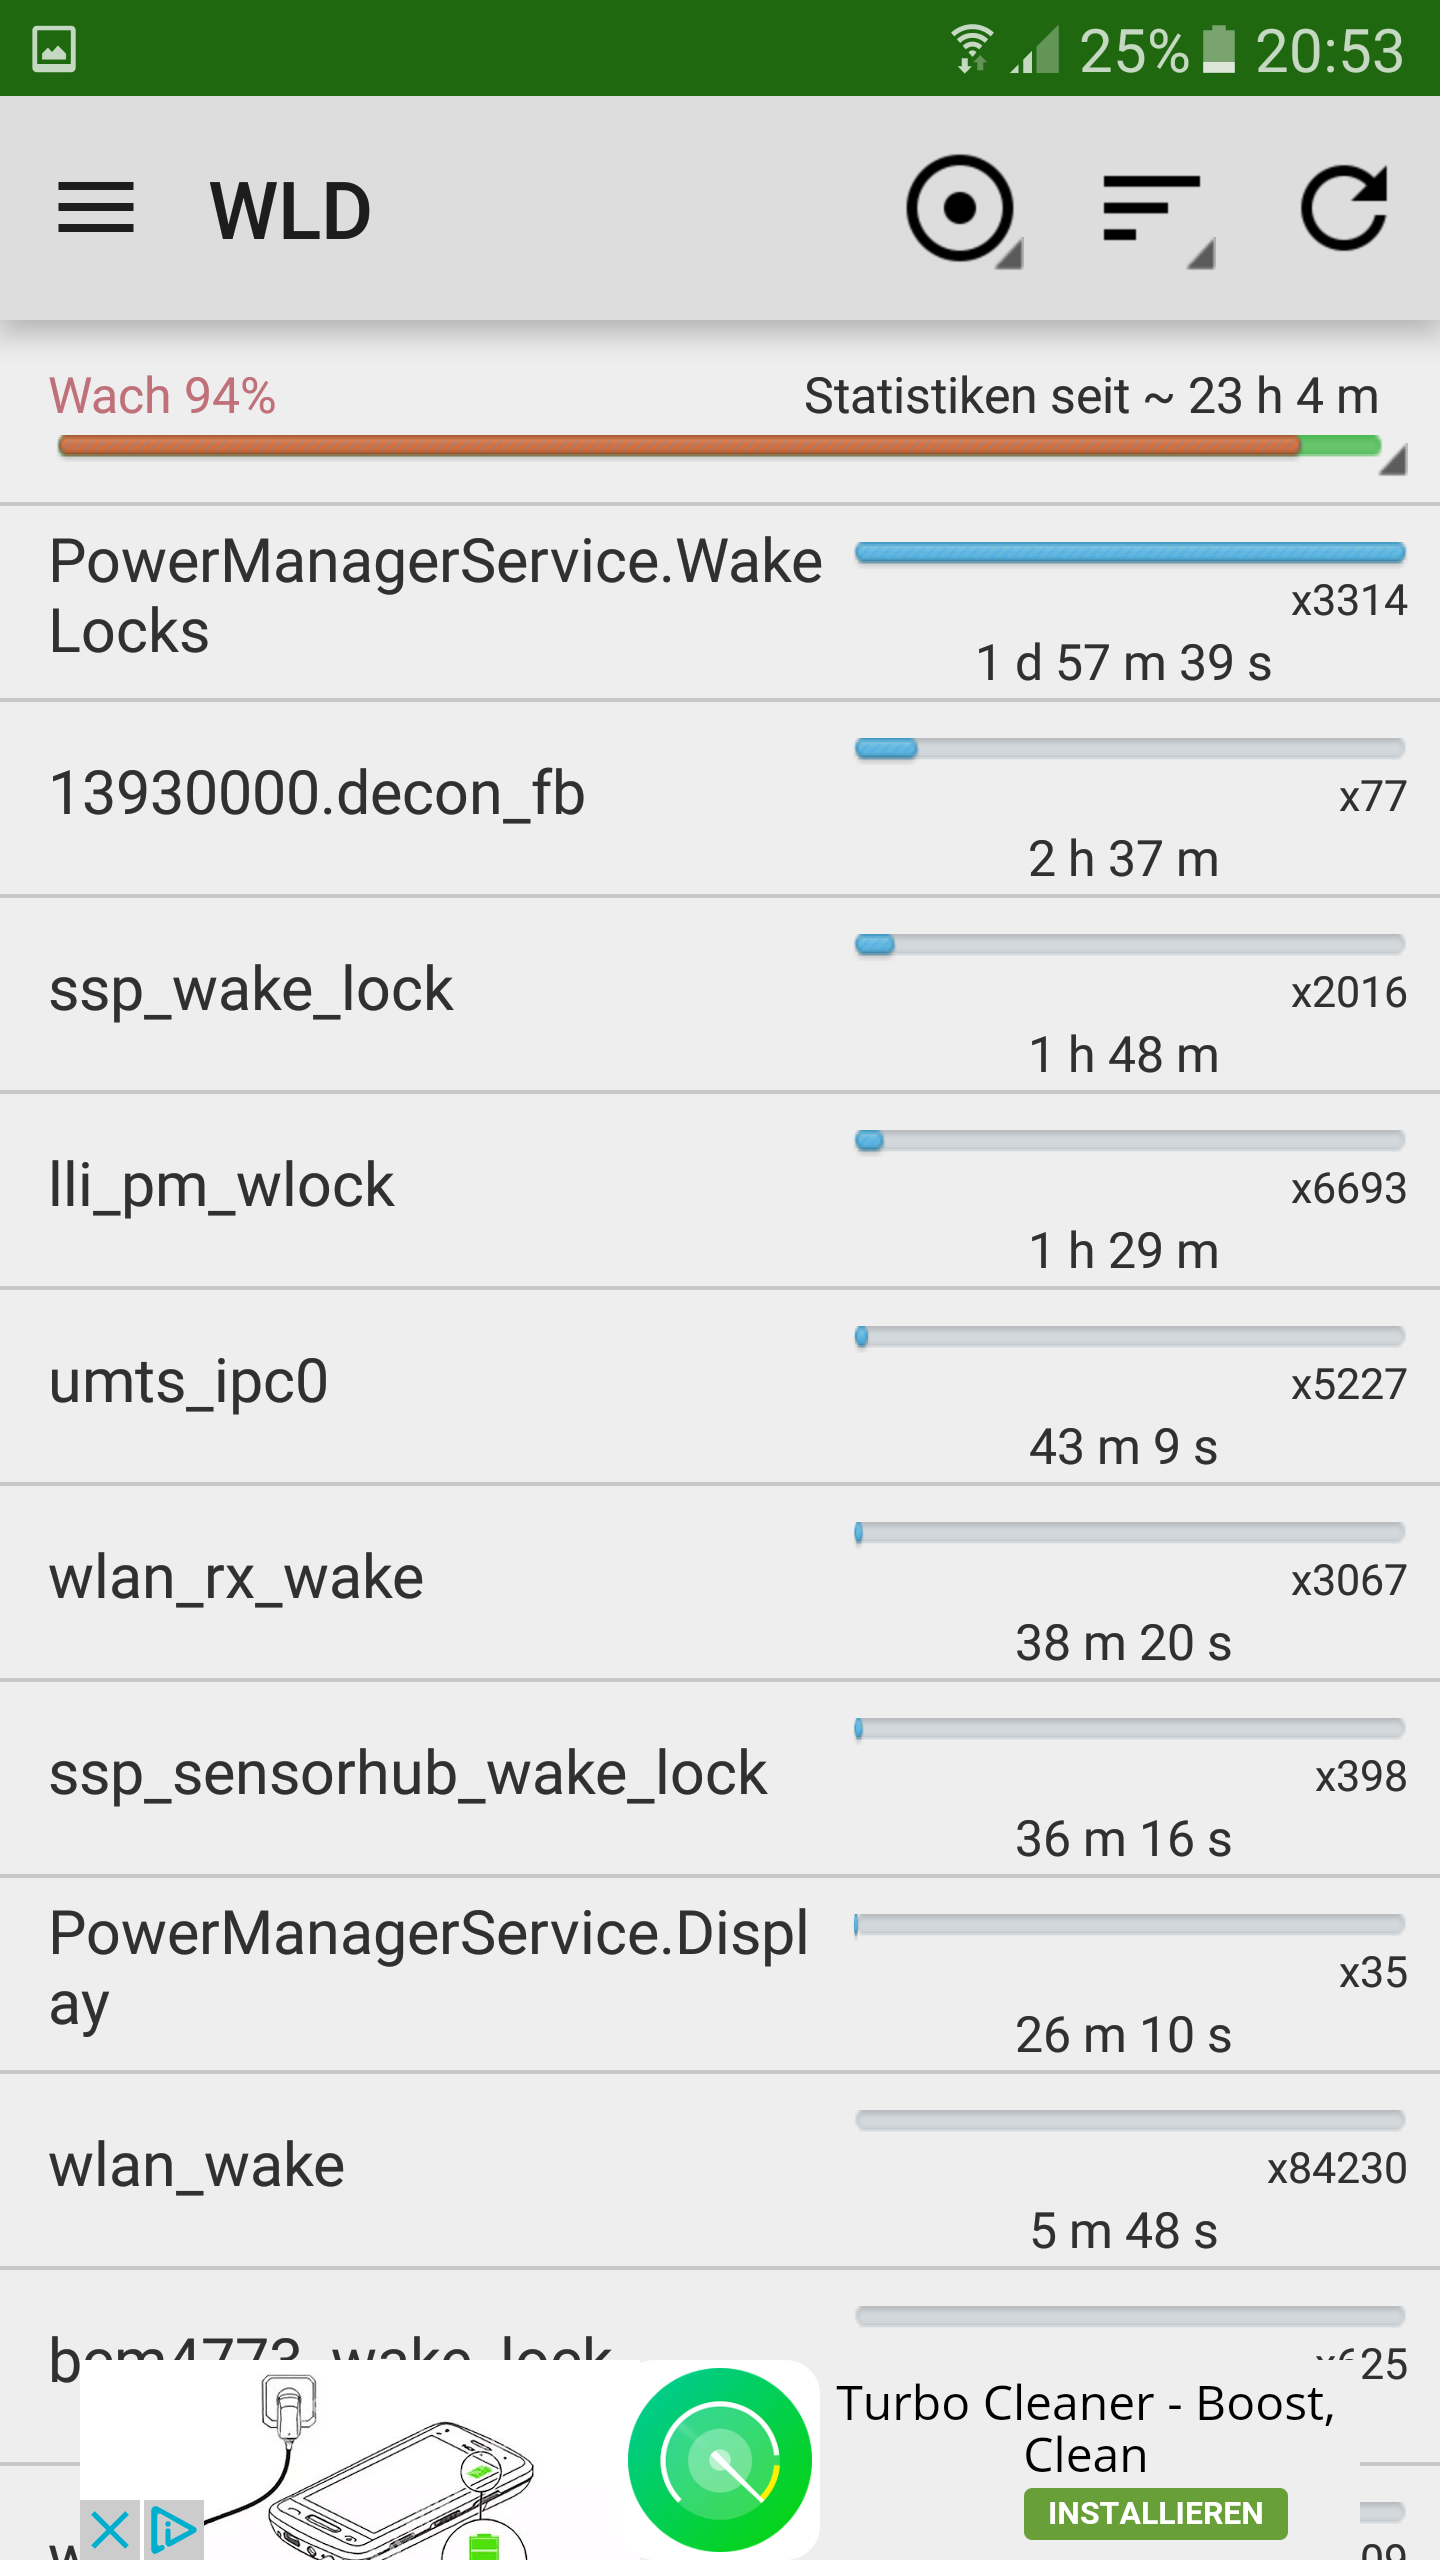Open the sort options icon
This screenshot has width=1440, height=2560.
[1153, 209]
